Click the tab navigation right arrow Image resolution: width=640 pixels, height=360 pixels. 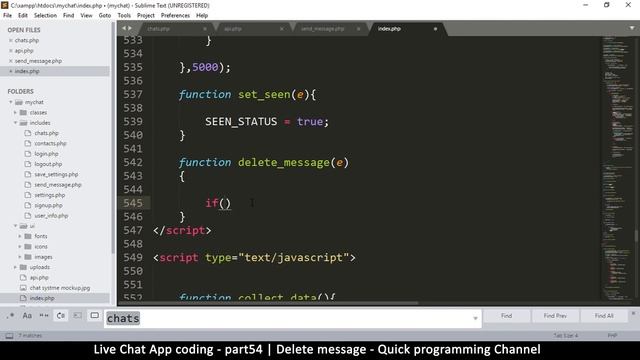click(x=130, y=28)
